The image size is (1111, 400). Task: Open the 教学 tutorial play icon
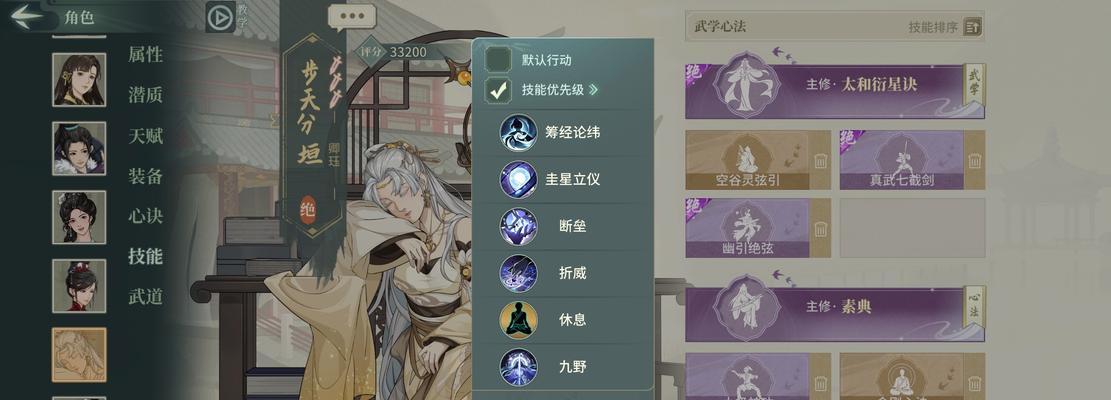(x=220, y=16)
